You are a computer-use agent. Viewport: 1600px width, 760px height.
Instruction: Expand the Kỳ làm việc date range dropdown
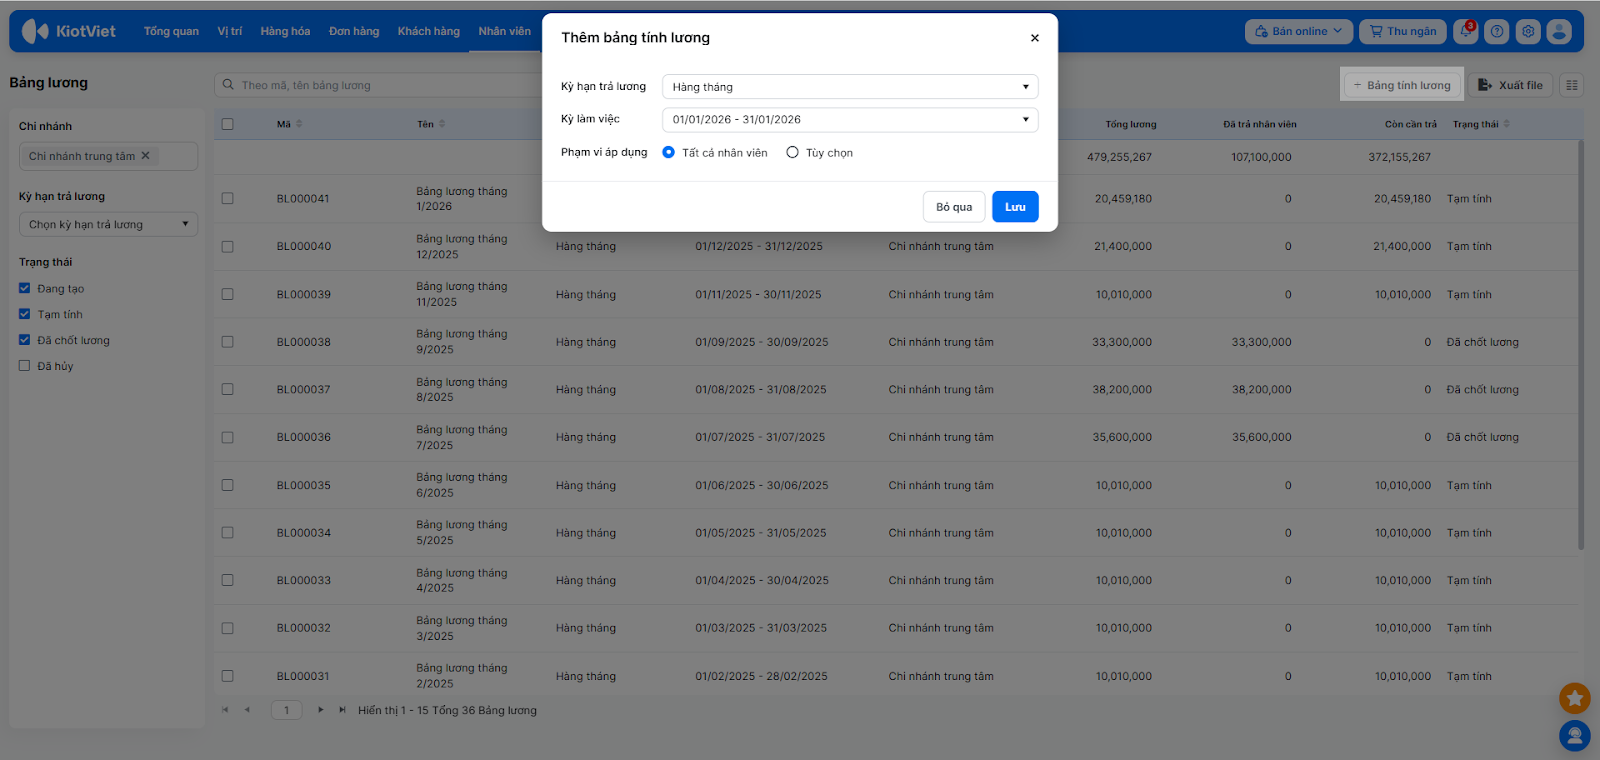coord(849,120)
